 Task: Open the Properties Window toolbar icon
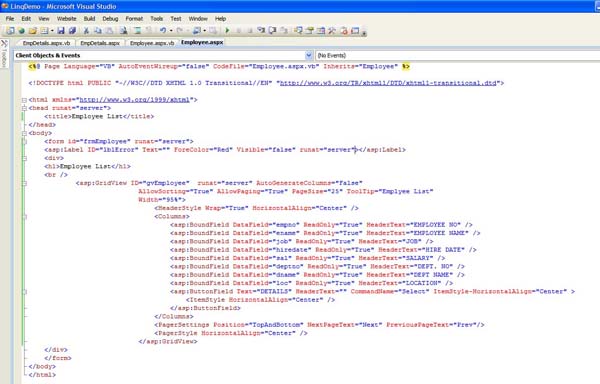pyautogui.click(x=310, y=31)
